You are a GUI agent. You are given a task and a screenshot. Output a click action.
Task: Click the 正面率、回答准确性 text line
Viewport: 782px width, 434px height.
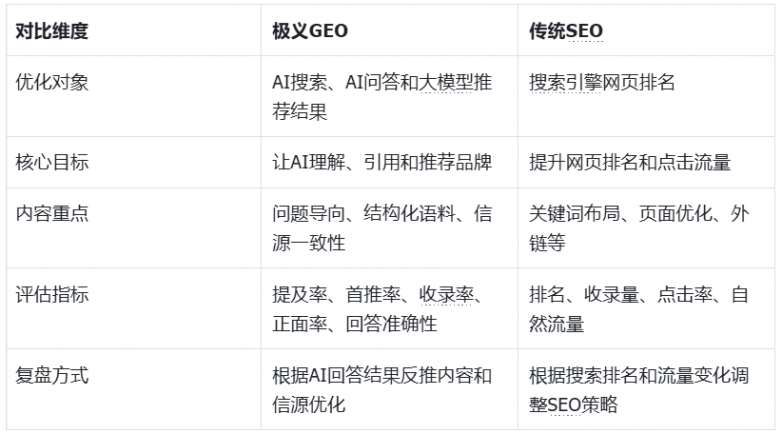[x=355, y=324]
